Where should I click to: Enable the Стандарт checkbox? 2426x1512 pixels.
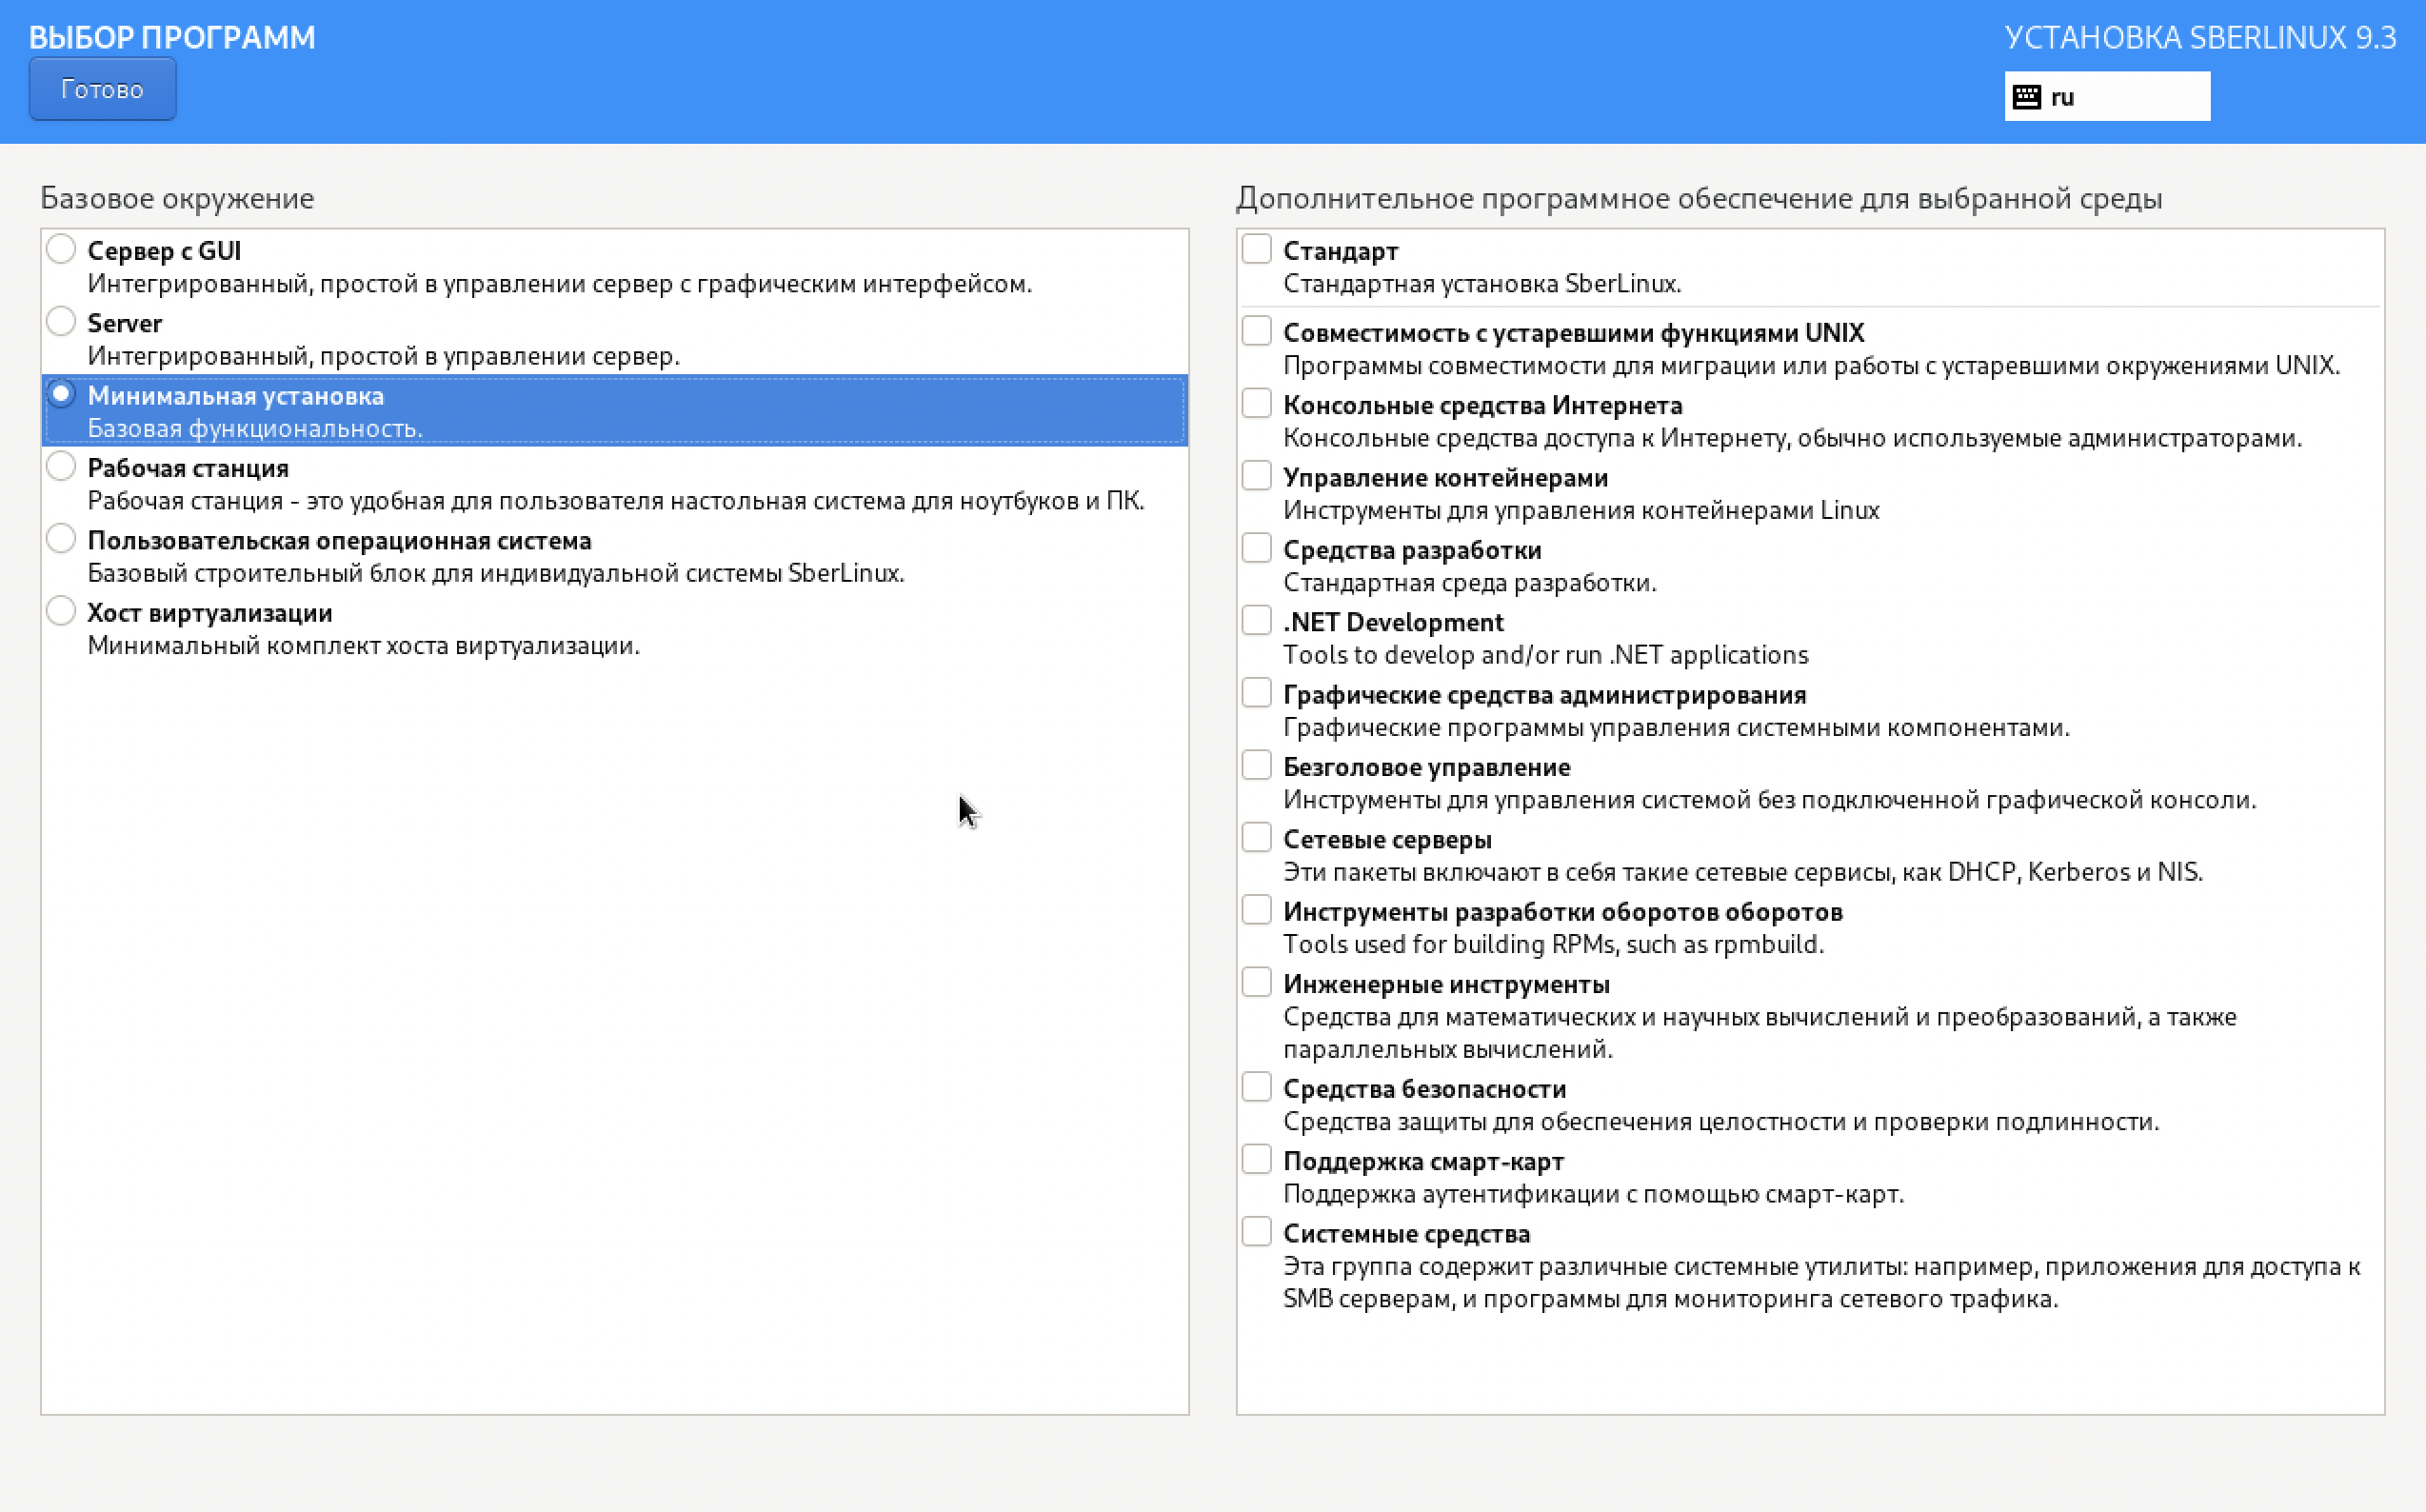click(x=1256, y=249)
